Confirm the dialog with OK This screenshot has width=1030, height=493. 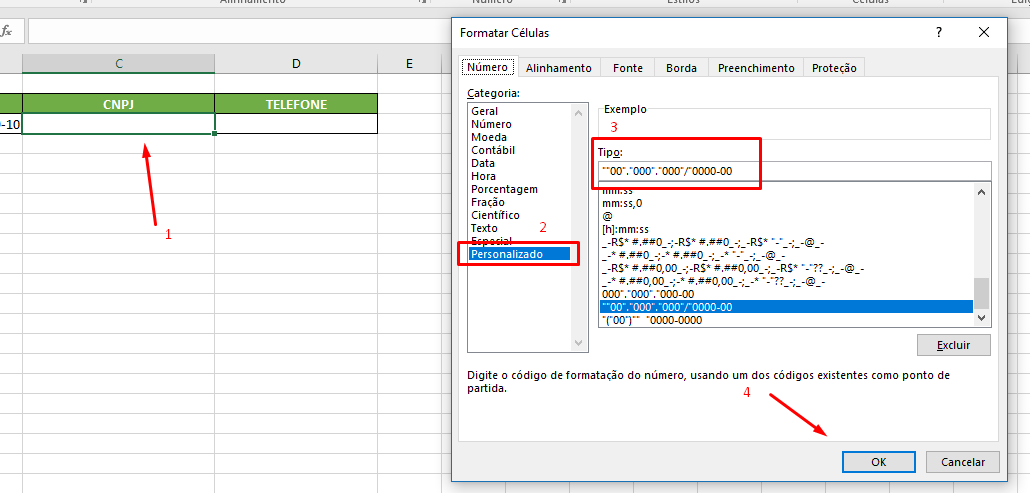(x=878, y=462)
